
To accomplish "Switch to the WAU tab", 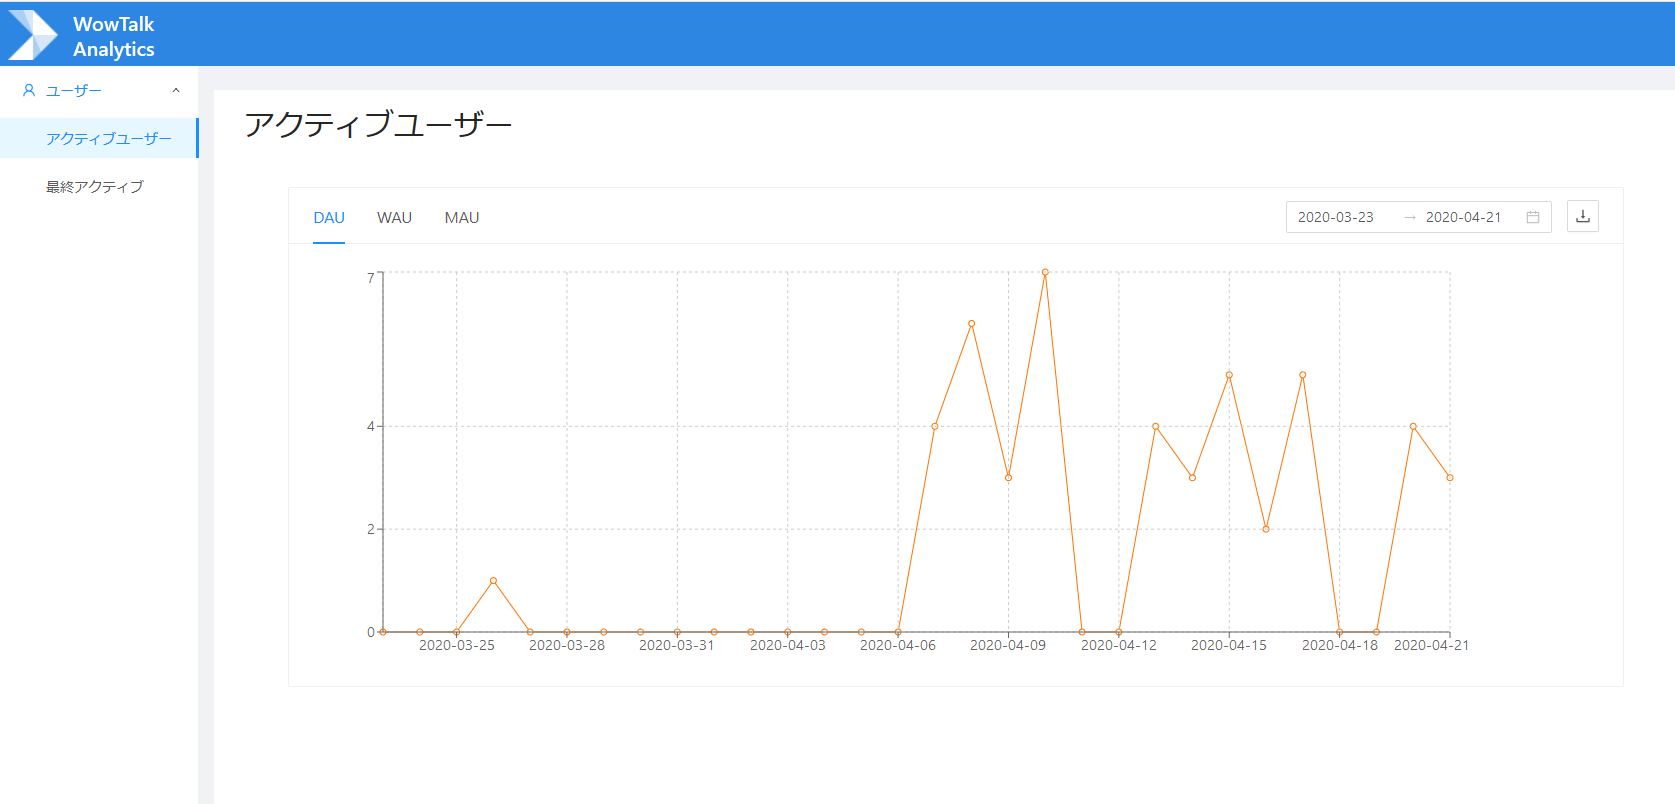I will coord(394,218).
